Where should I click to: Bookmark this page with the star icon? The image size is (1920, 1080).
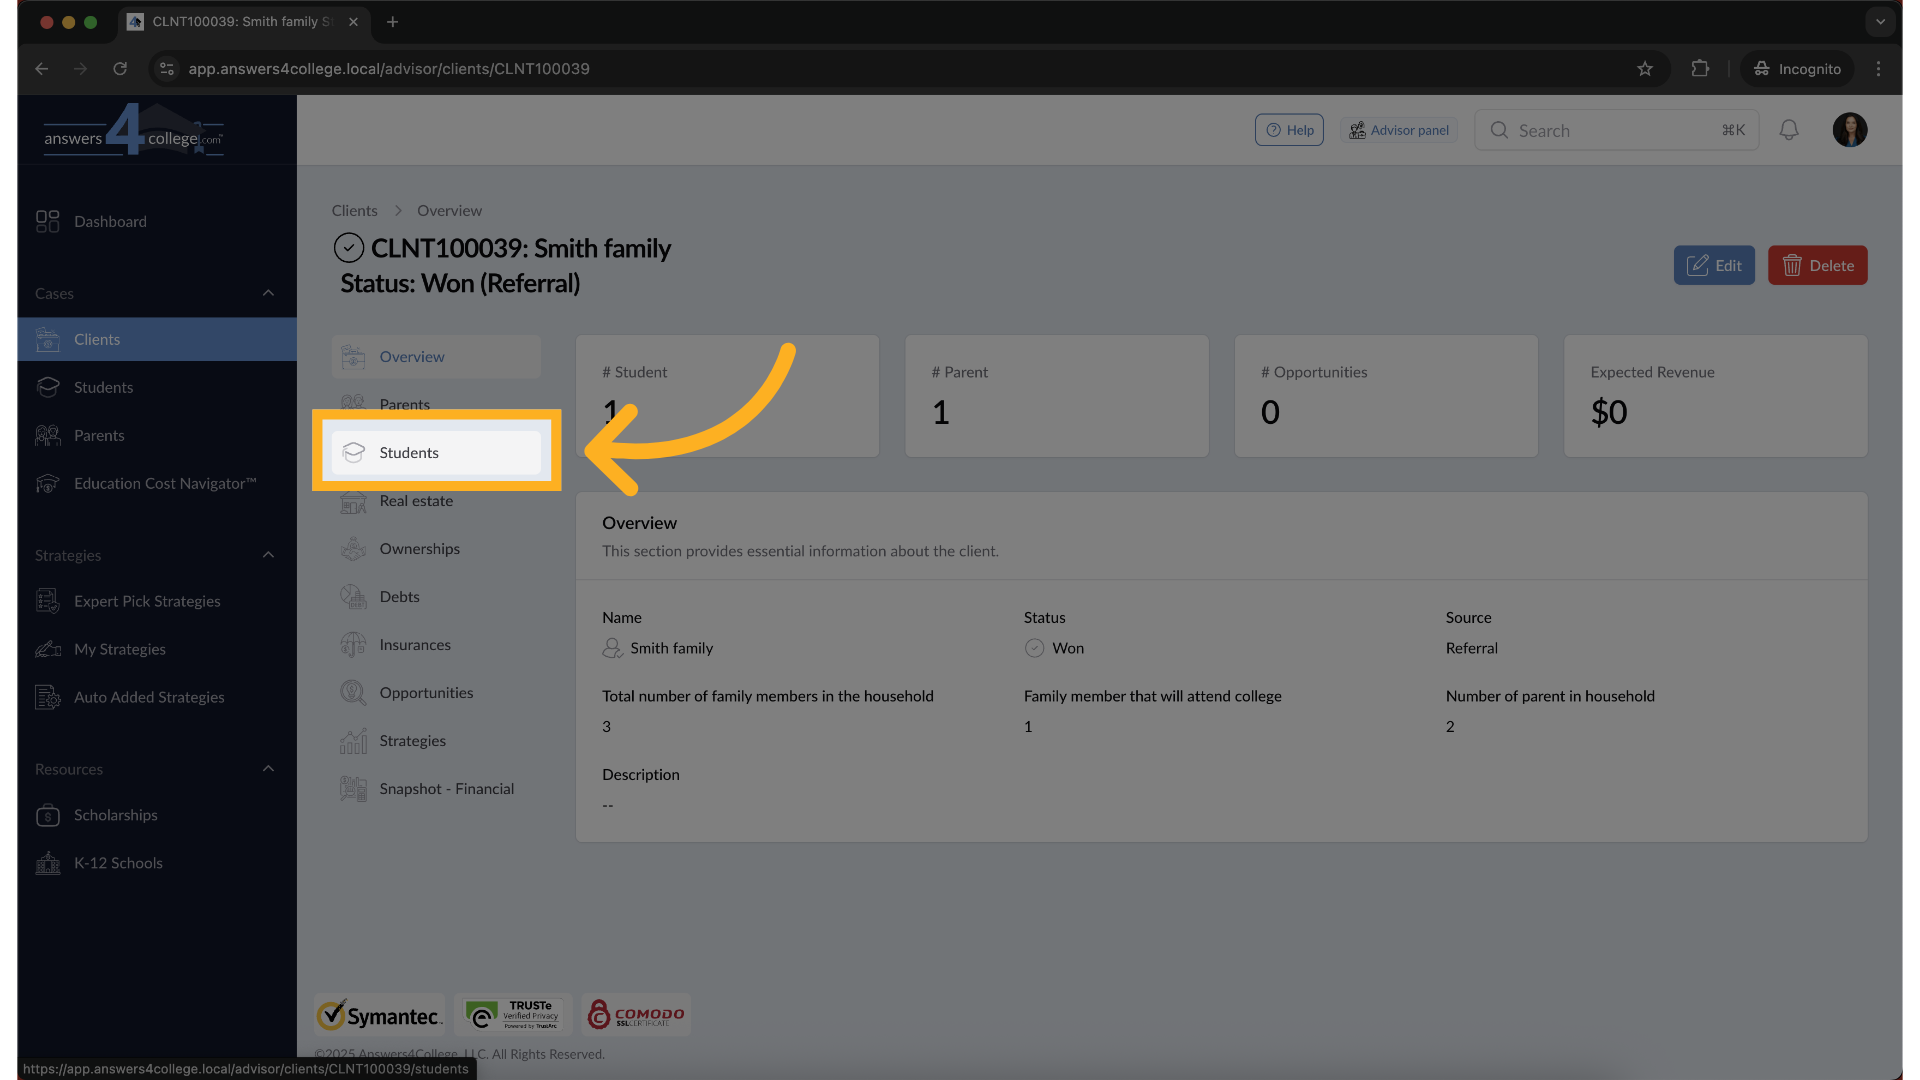1645,69
